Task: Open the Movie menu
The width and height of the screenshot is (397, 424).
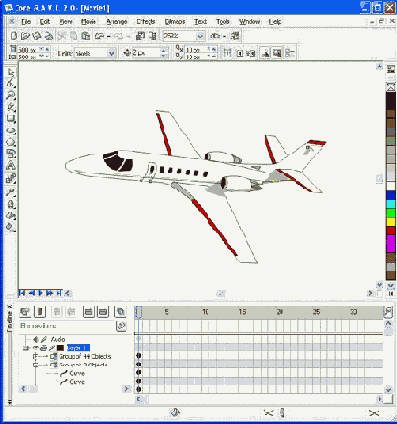Action: click(89, 22)
